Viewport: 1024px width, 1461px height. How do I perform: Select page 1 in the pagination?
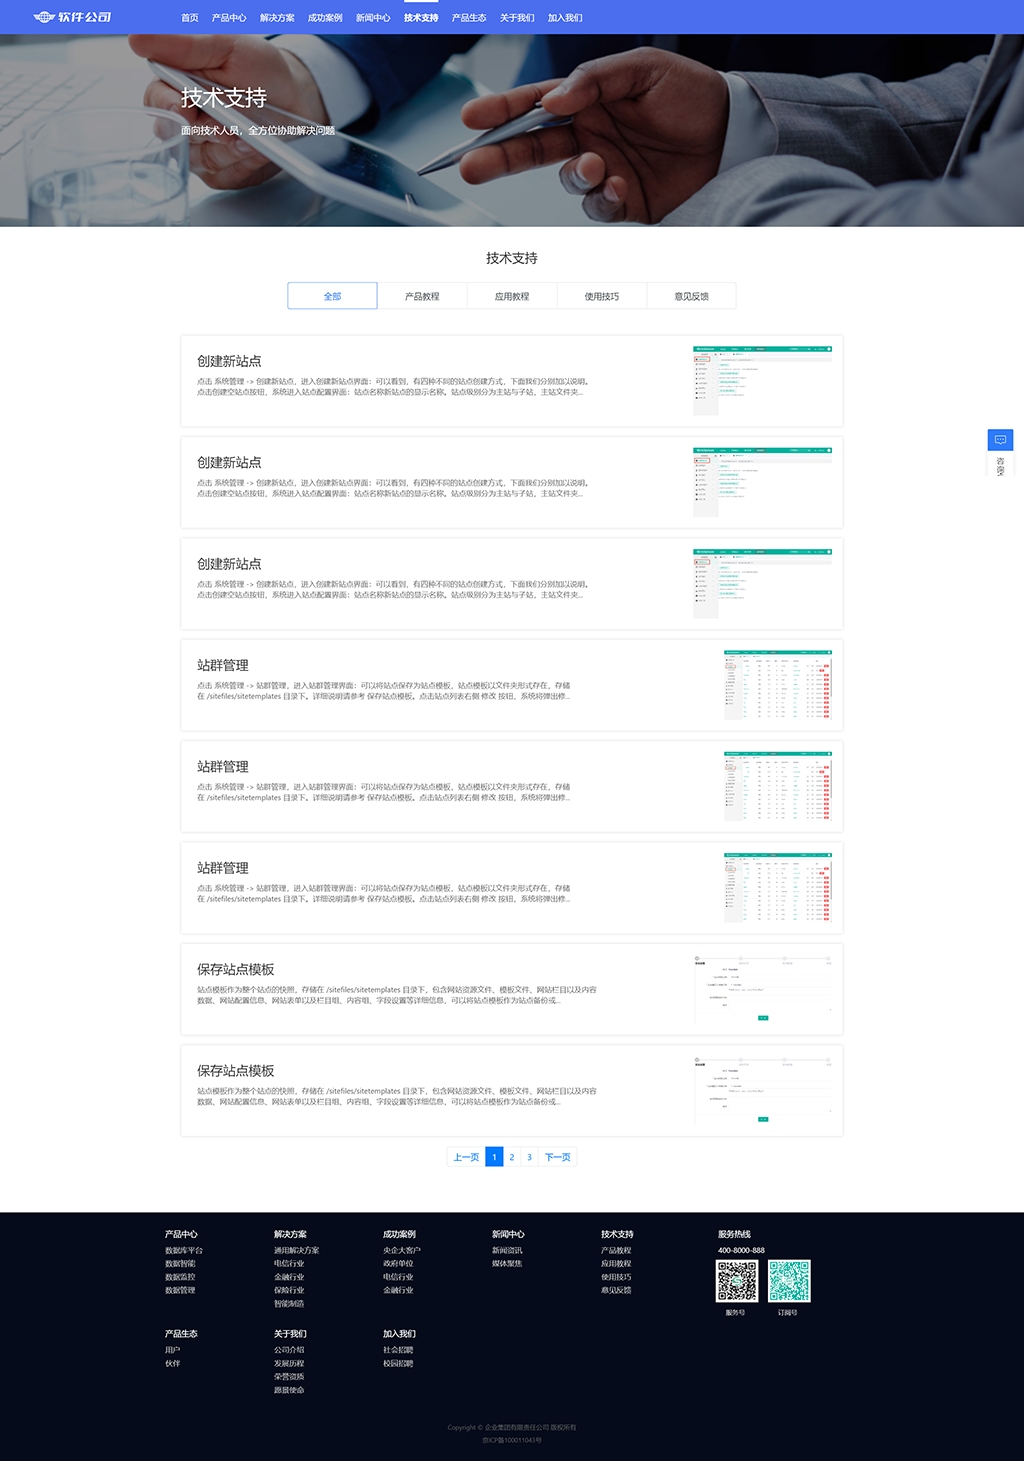494,1157
